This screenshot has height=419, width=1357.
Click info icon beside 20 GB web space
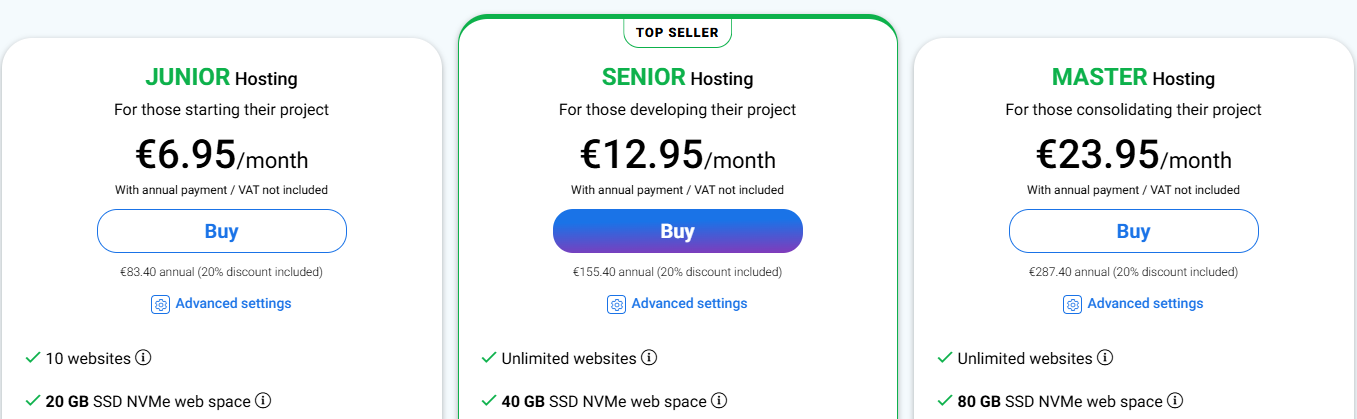[263, 401]
